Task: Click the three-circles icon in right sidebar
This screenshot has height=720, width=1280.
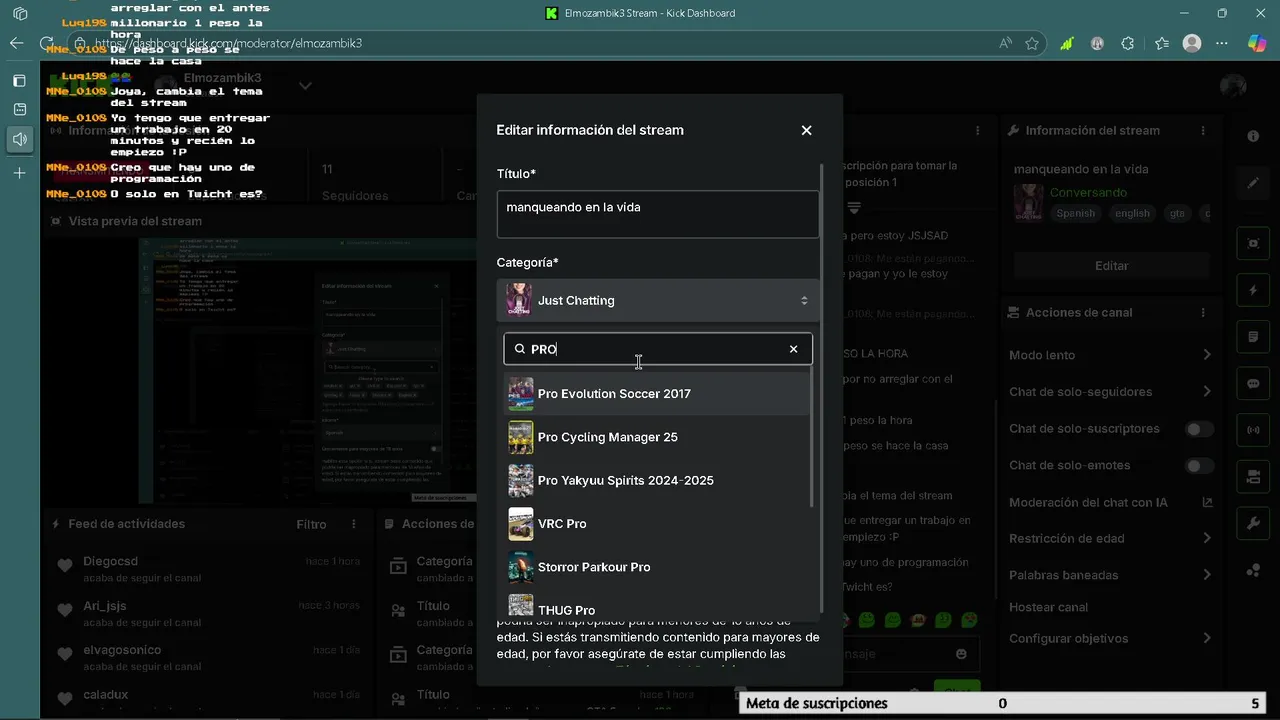Action: 1253,570
